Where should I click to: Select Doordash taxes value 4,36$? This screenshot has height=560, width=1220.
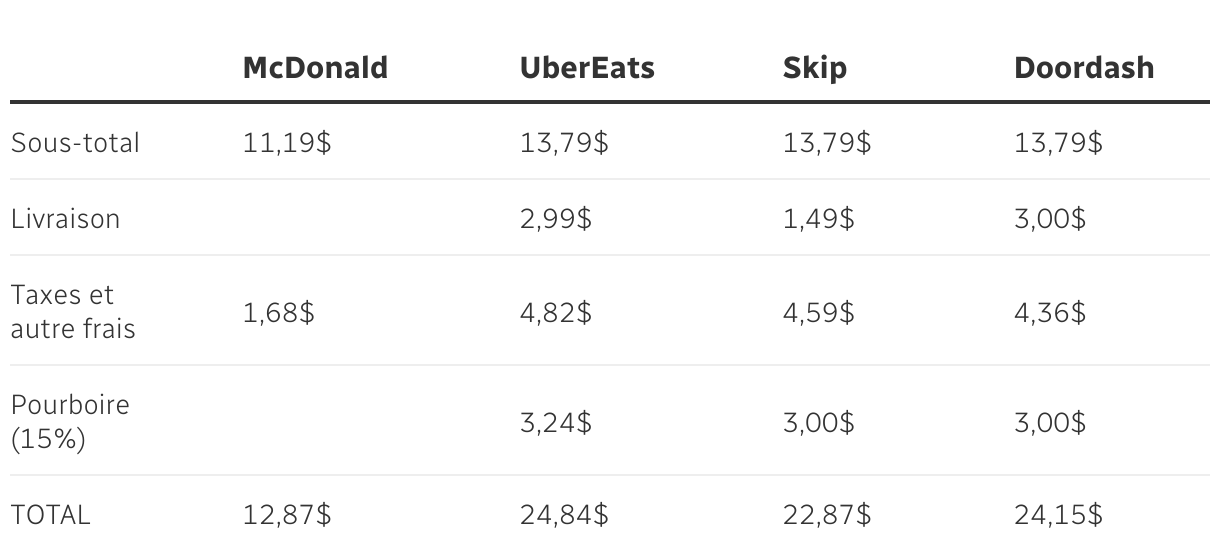click(1050, 312)
